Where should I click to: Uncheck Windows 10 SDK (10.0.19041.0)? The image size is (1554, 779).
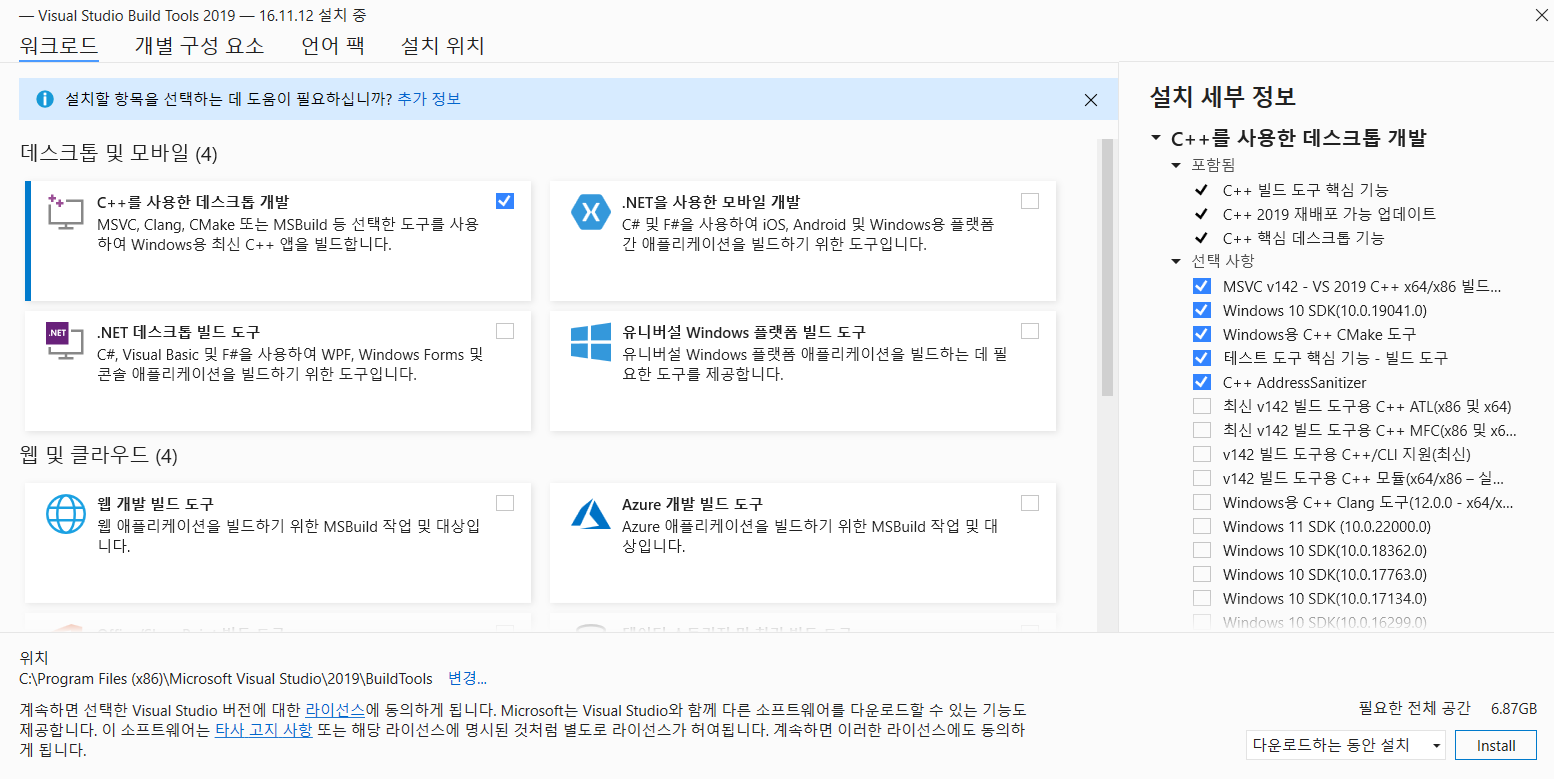(1202, 310)
